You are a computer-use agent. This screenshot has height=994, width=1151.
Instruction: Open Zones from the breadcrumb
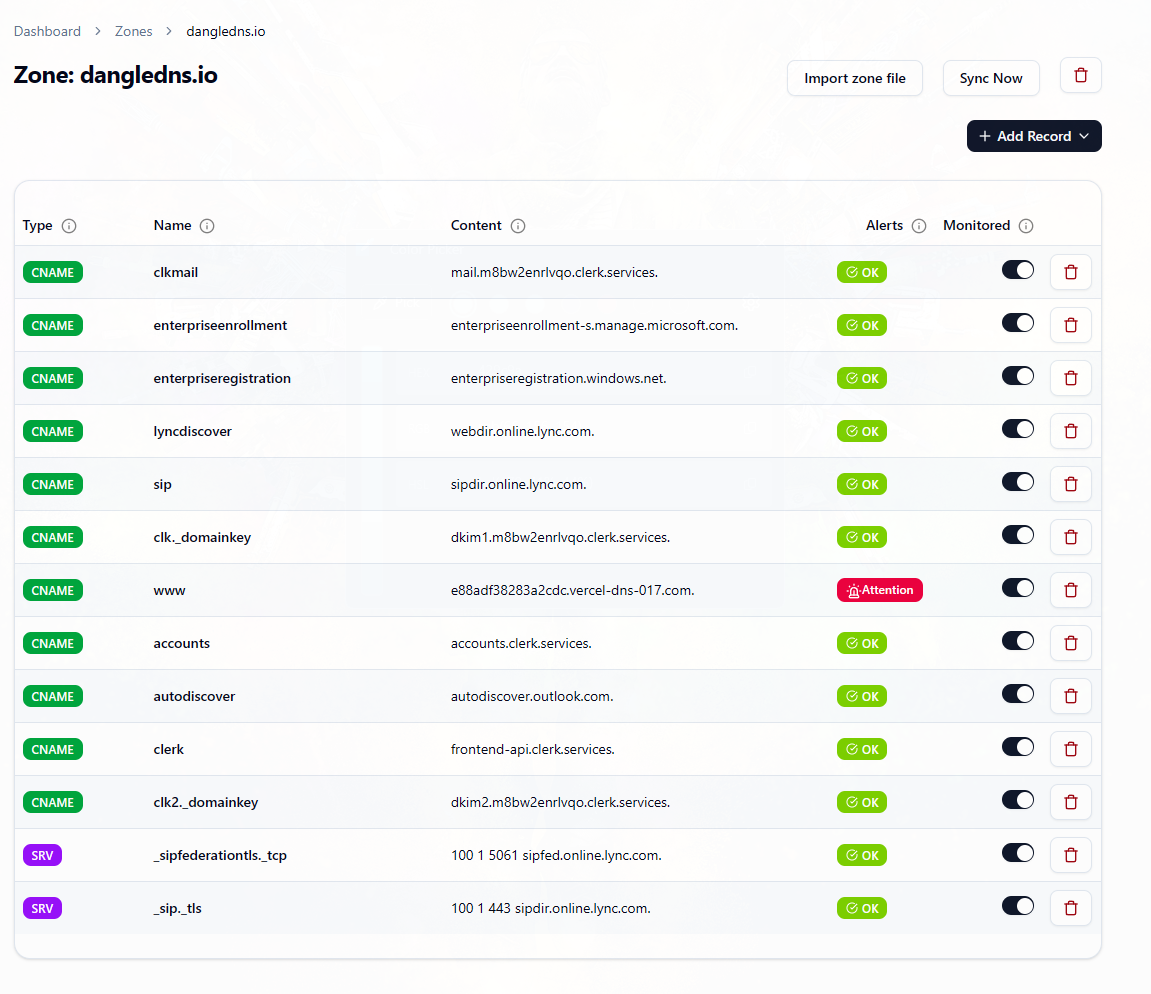tap(133, 31)
